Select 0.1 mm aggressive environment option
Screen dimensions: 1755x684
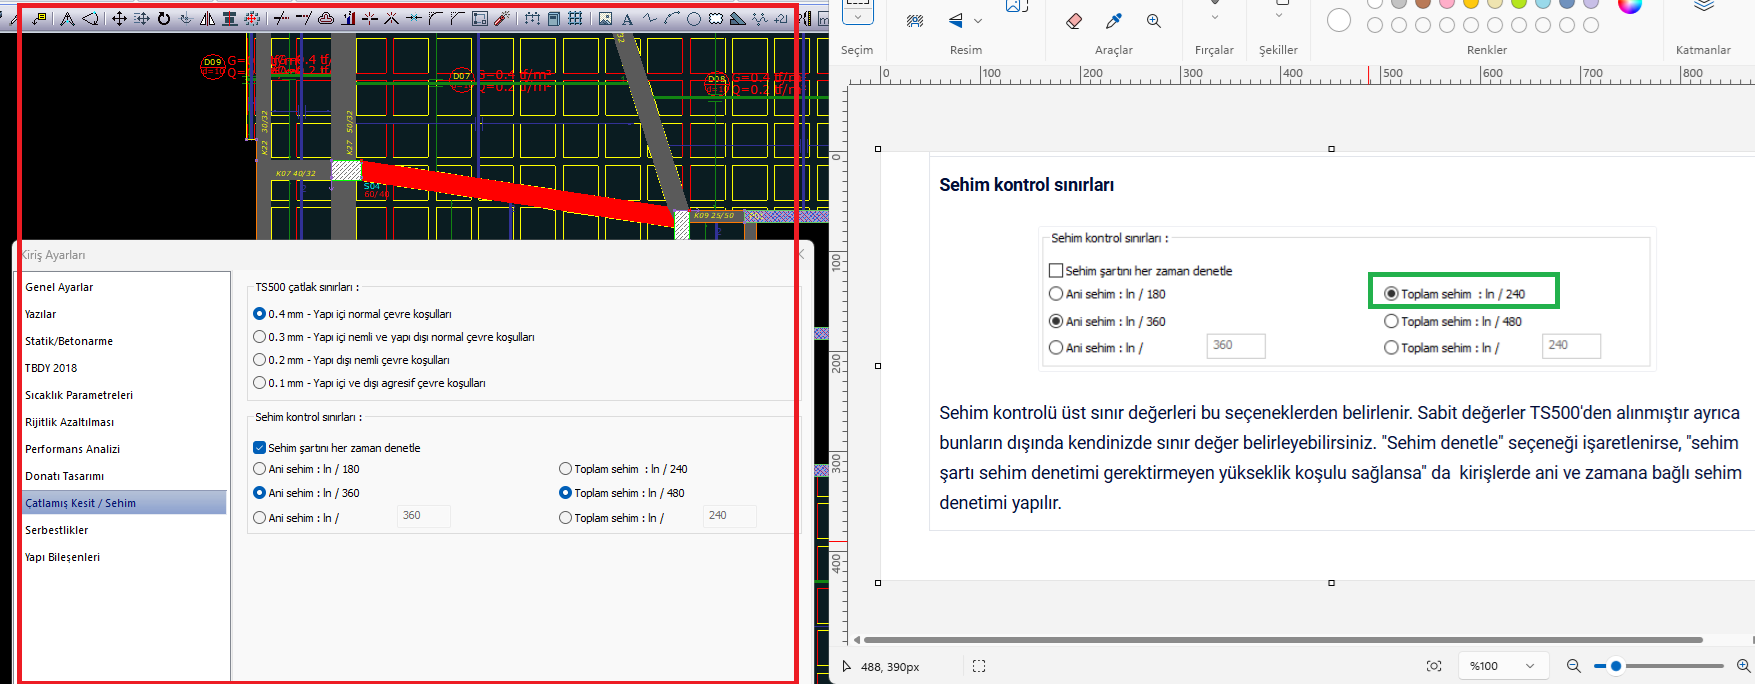click(x=259, y=383)
